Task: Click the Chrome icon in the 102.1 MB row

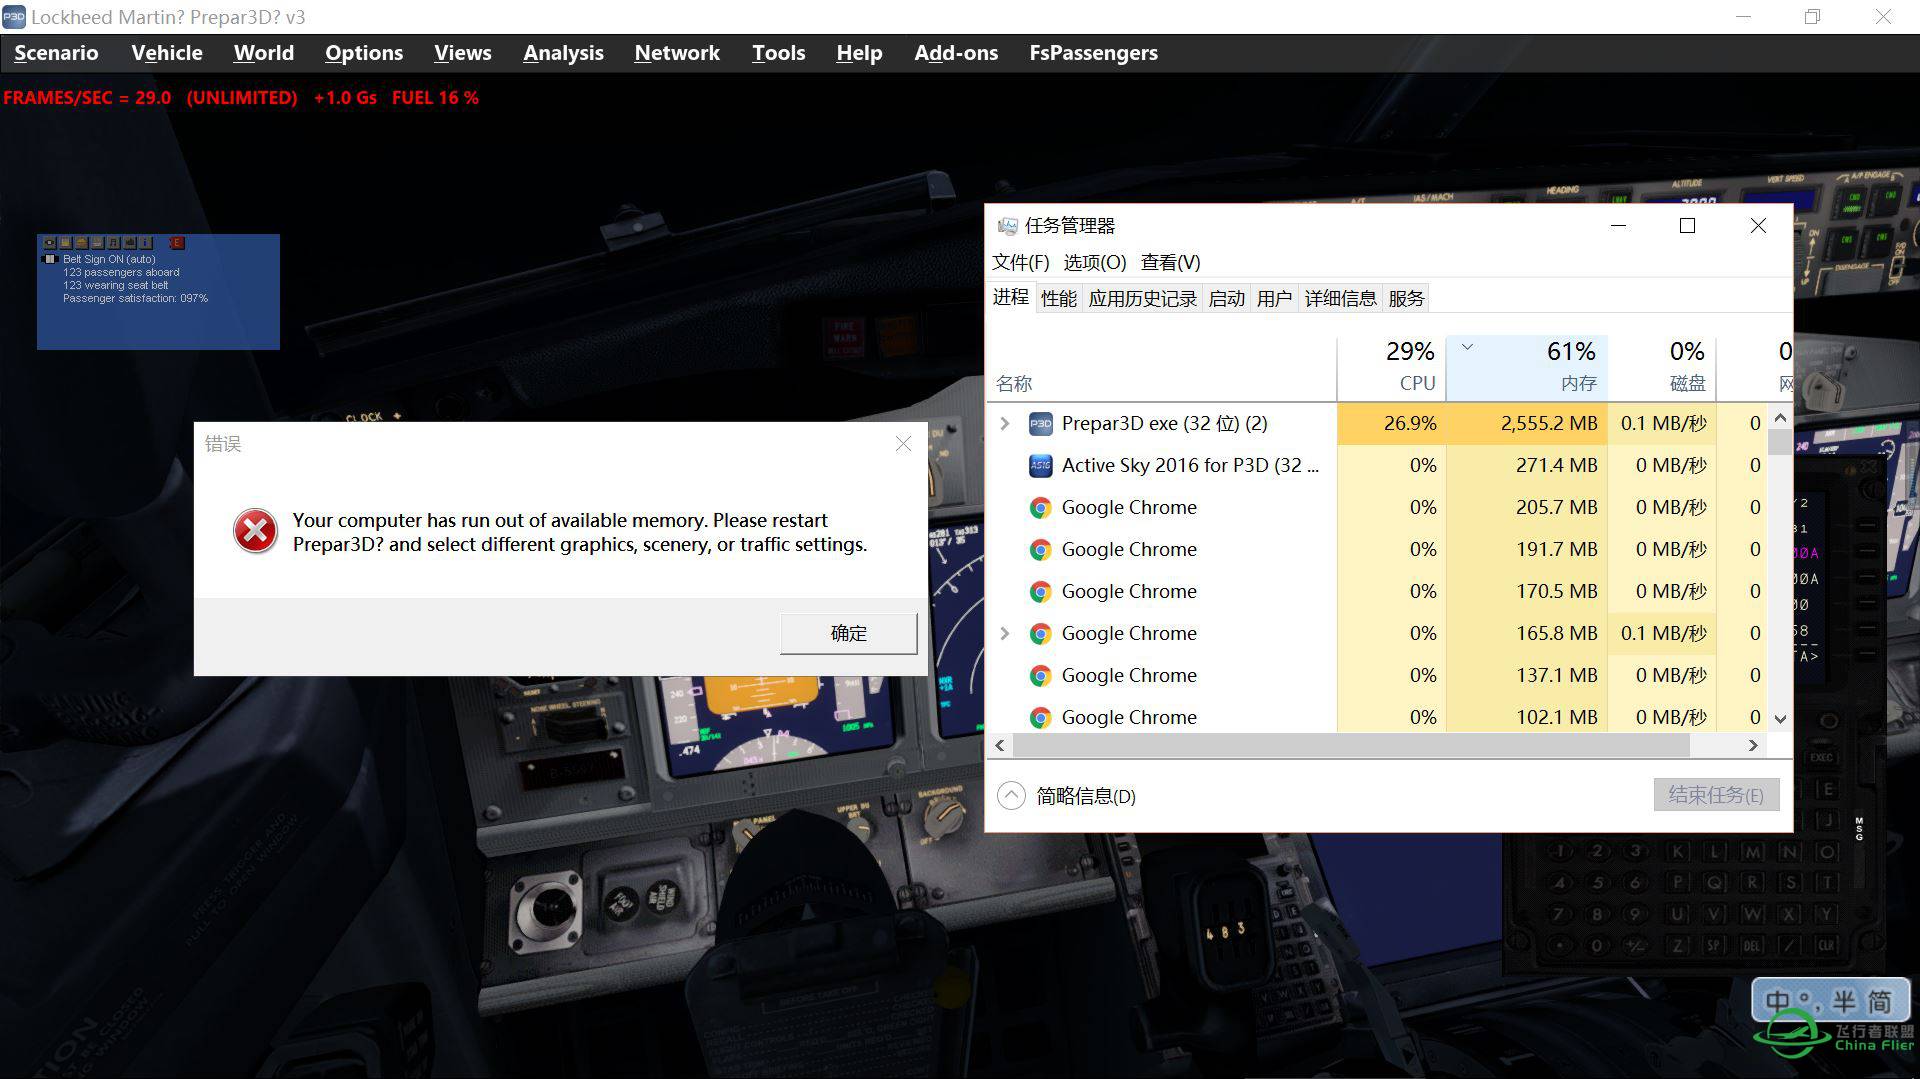Action: click(1040, 718)
